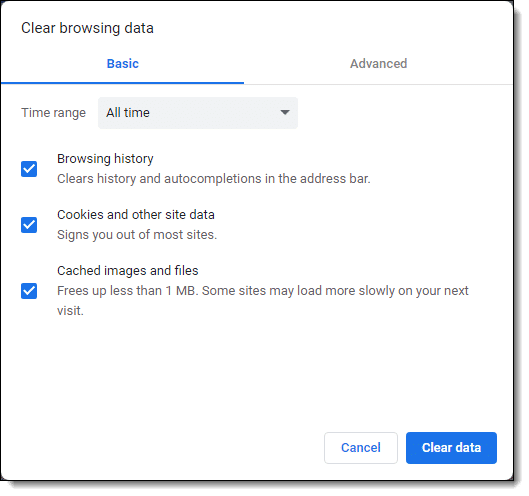Switch to the Advanced tab

pyautogui.click(x=378, y=63)
